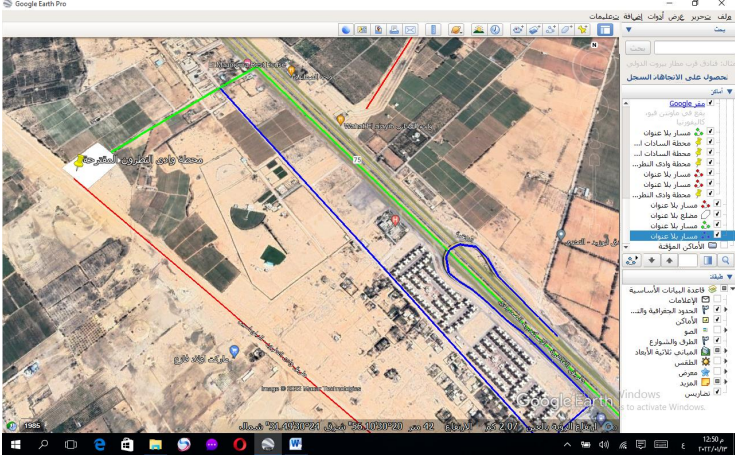The width and height of the screenshot is (735, 455).
Task: Click the compass N at map top right
Action: coord(594,45)
